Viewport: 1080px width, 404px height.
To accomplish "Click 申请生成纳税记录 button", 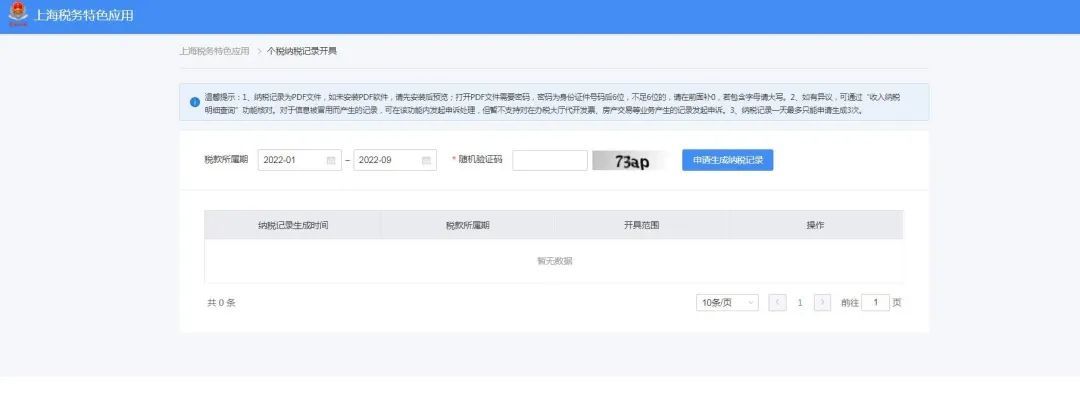I will pos(727,160).
